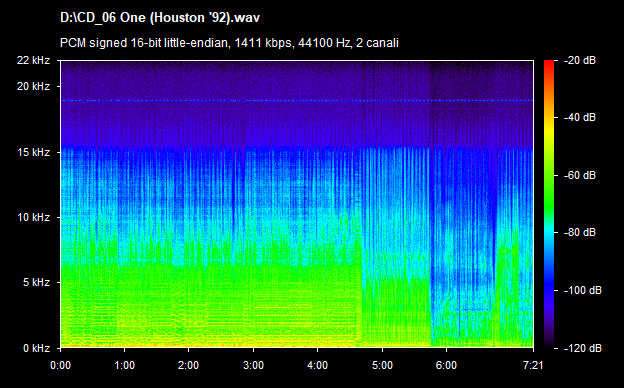
Task: Click the 0:00 time axis marker
Action: coord(60,365)
